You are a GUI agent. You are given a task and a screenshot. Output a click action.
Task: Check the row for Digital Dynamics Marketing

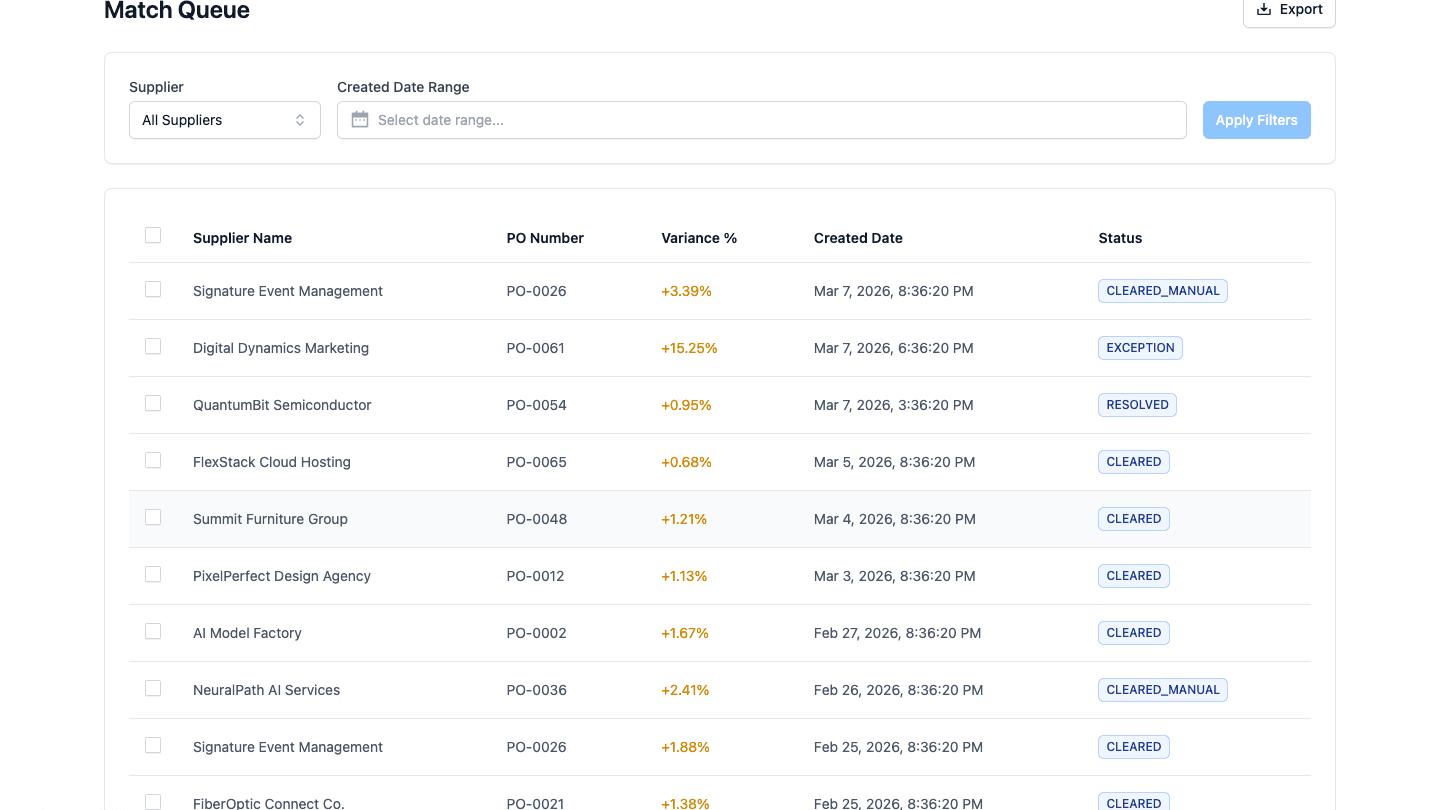153,346
